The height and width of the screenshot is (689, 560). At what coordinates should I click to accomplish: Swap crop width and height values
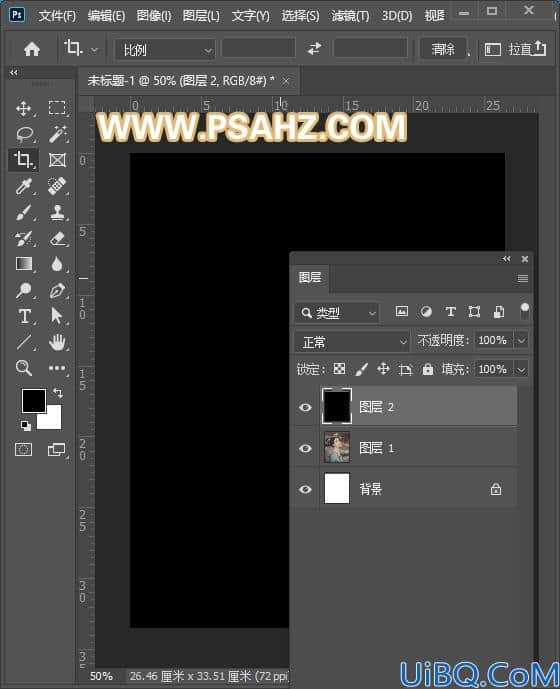tap(314, 48)
